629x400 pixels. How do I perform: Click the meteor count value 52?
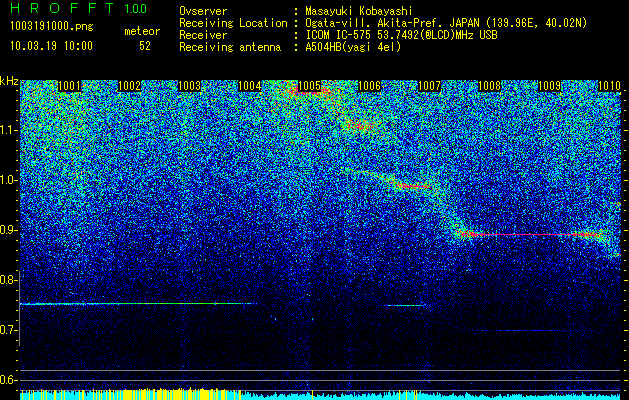pos(145,46)
